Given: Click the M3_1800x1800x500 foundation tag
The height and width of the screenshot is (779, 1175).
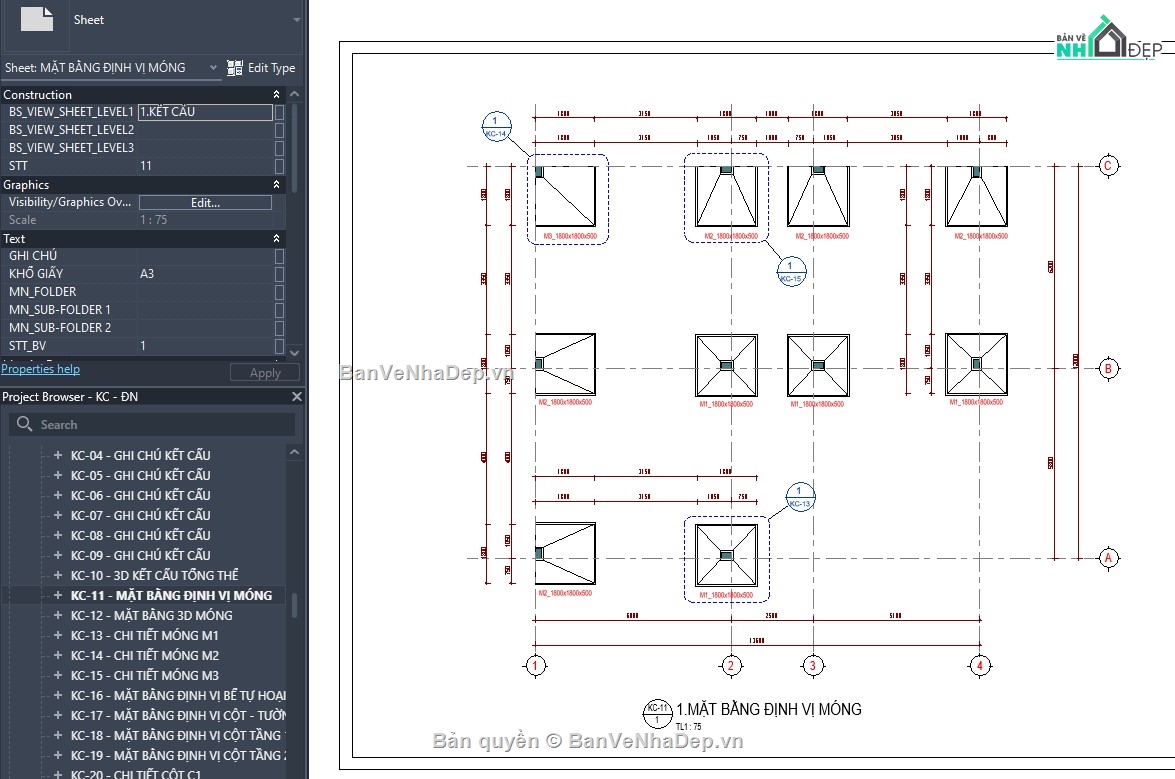Looking at the screenshot, I should coord(570,236).
